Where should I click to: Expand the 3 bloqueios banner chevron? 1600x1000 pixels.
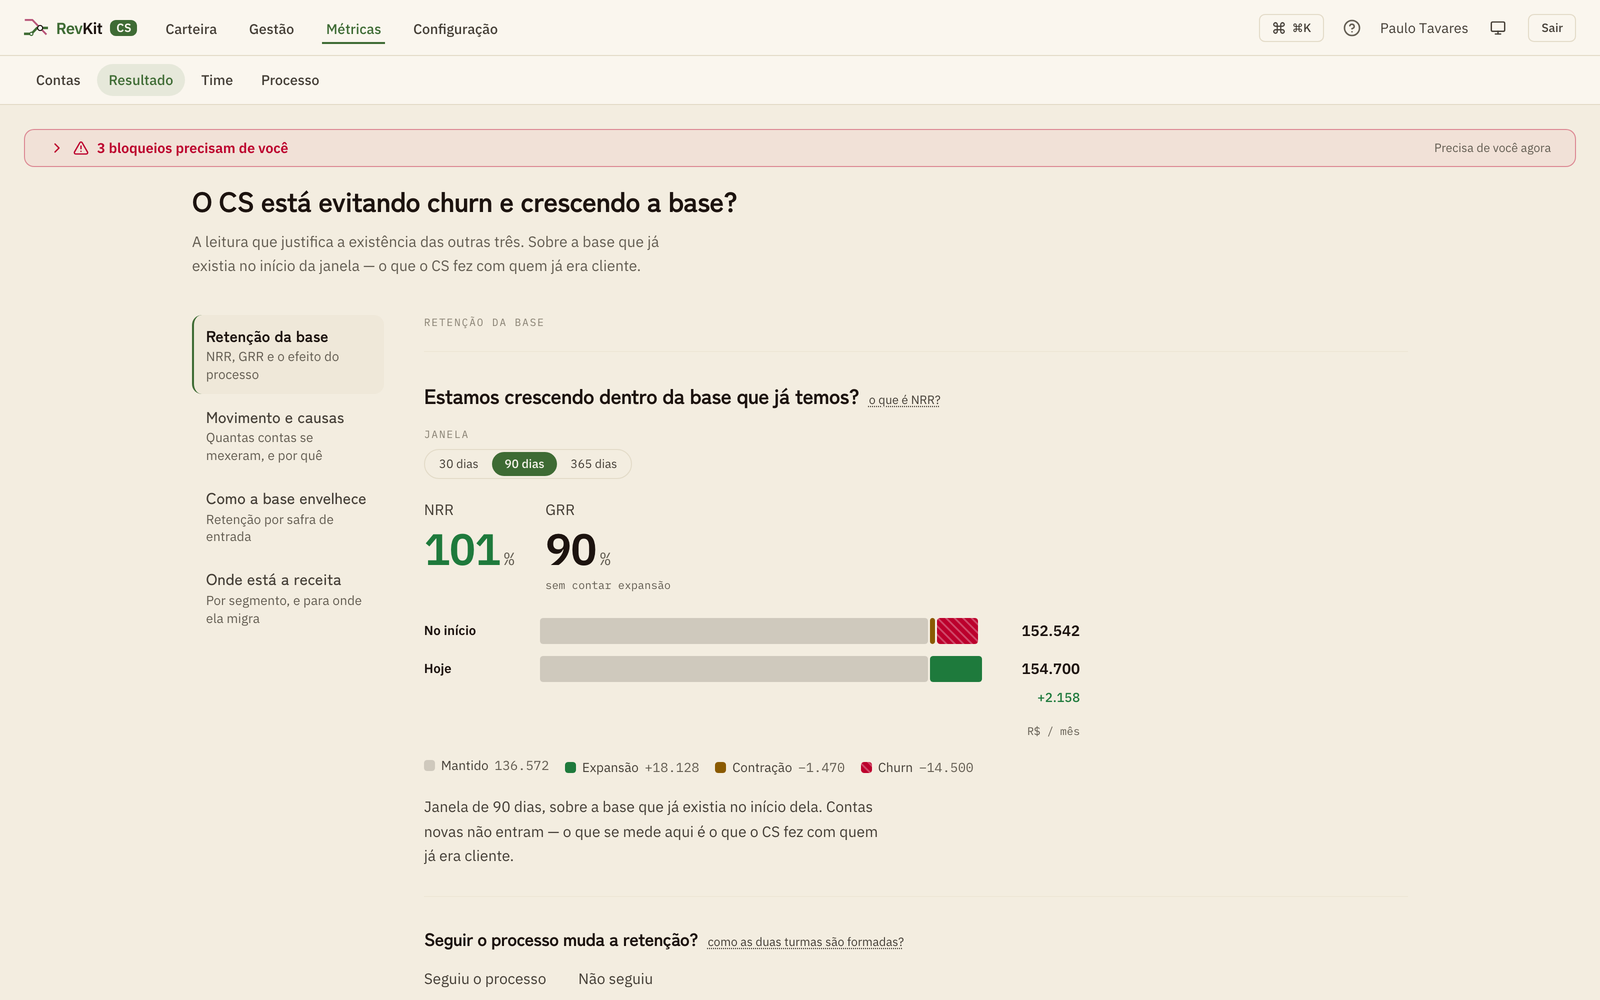pyautogui.click(x=57, y=148)
